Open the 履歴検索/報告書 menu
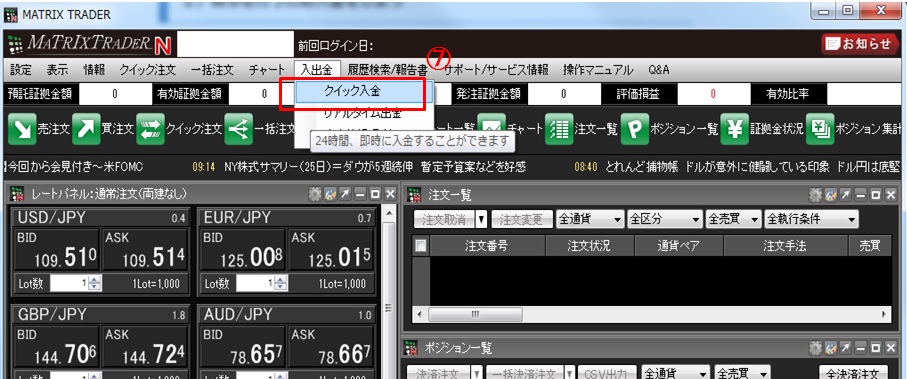Image resolution: width=907 pixels, height=379 pixels. point(388,70)
